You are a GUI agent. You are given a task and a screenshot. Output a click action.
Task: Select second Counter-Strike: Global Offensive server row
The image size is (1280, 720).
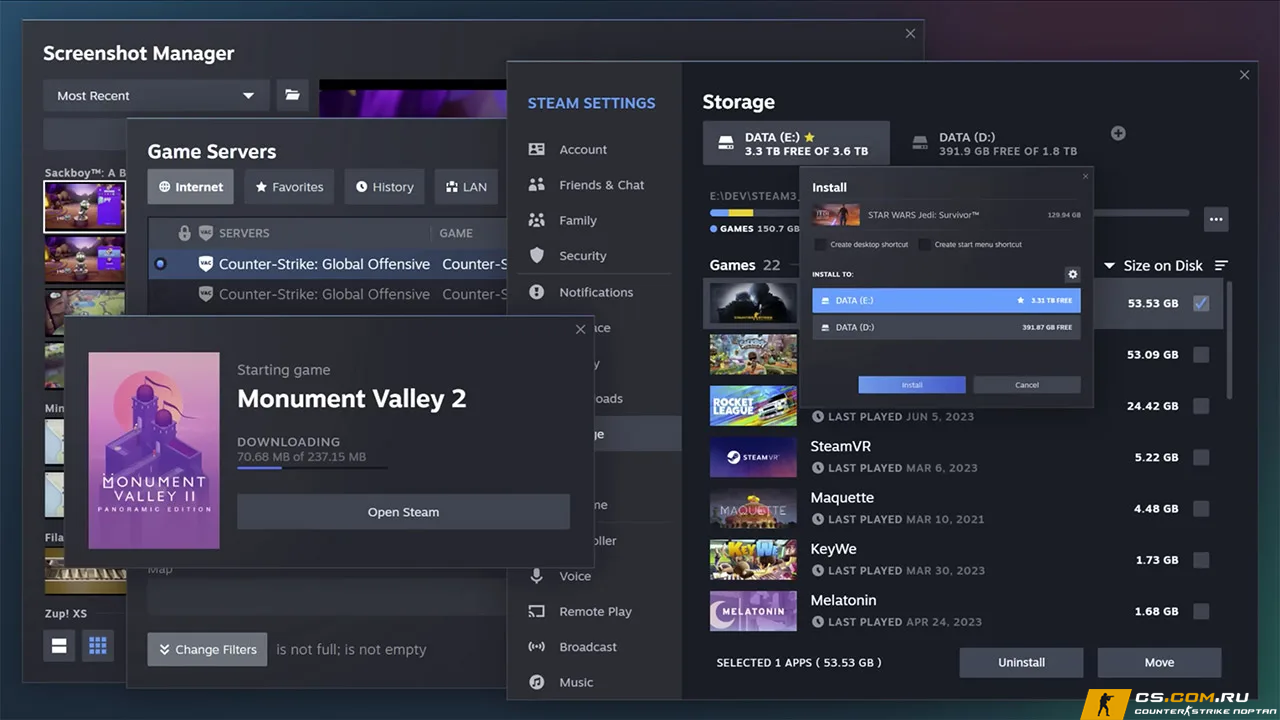[x=327, y=294]
